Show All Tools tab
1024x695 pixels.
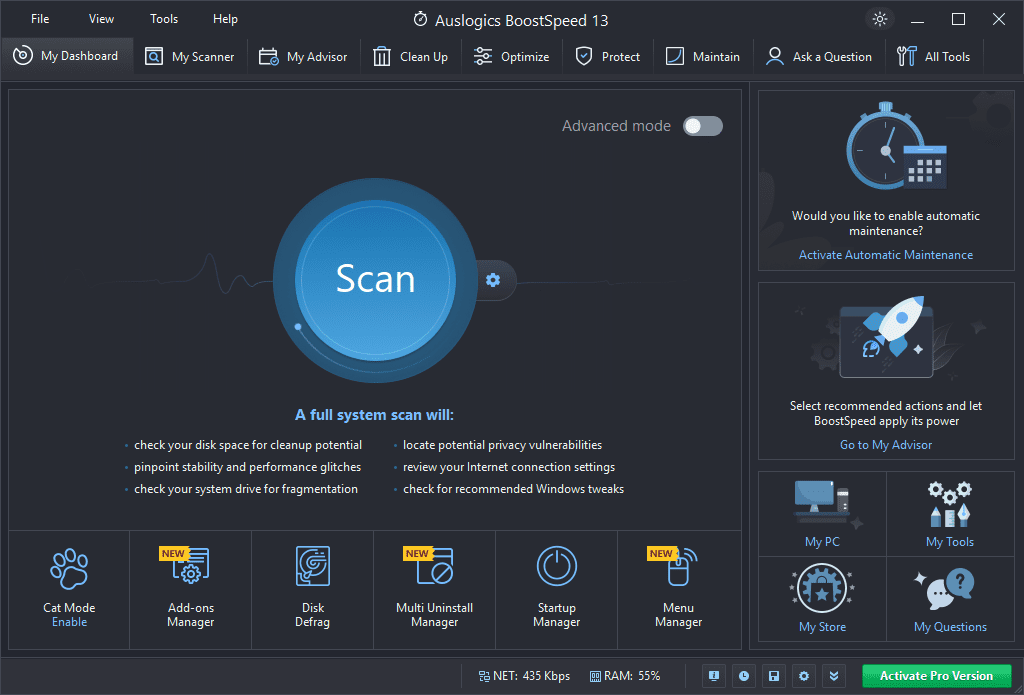(x=934, y=57)
